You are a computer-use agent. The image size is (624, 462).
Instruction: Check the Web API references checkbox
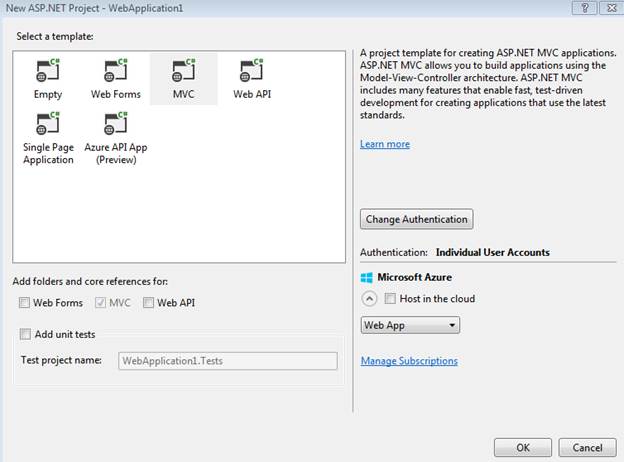(x=149, y=303)
